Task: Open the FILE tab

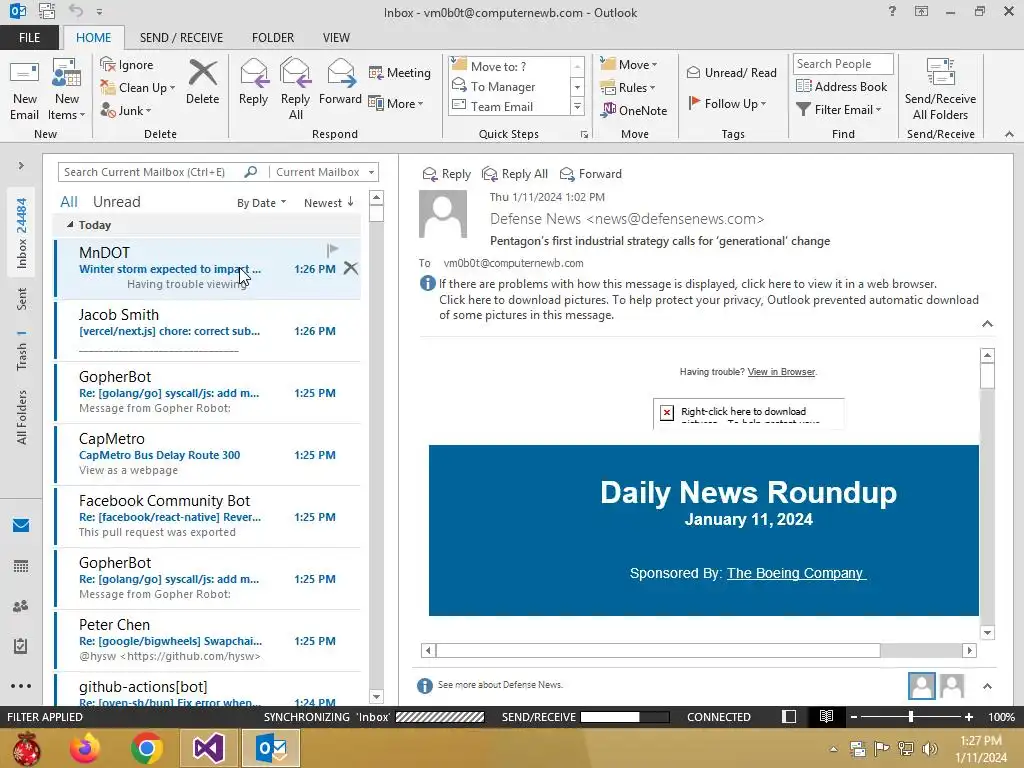Action: coord(29,37)
